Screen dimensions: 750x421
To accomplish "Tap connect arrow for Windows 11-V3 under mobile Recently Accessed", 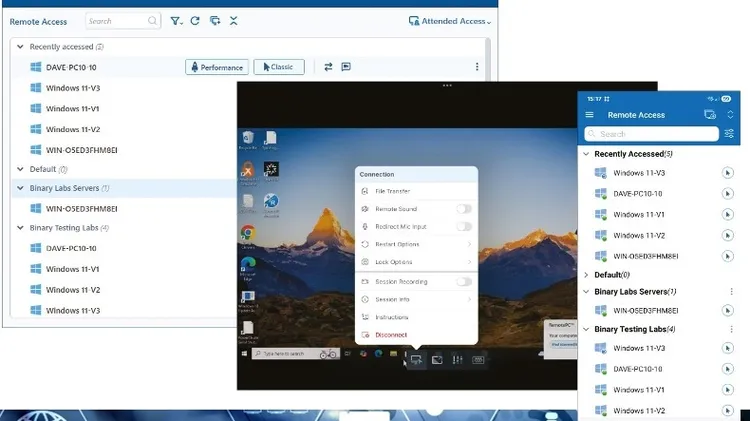I will [728, 173].
